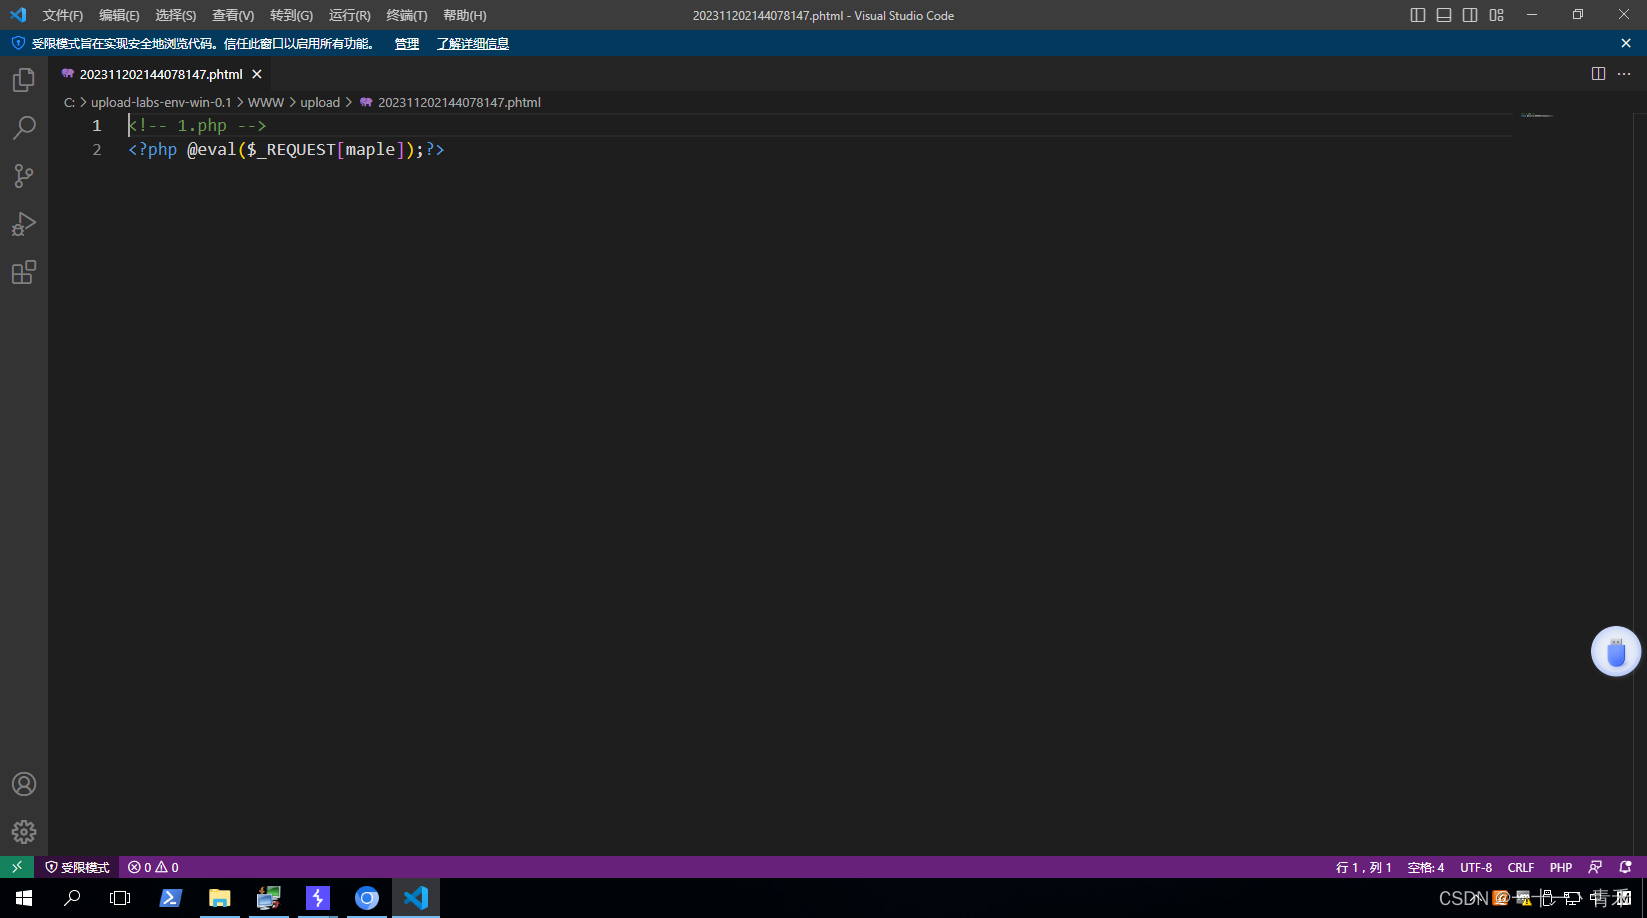Expand the file name breadcrumb
Viewport: 1647px width, 918px height.
(x=459, y=102)
